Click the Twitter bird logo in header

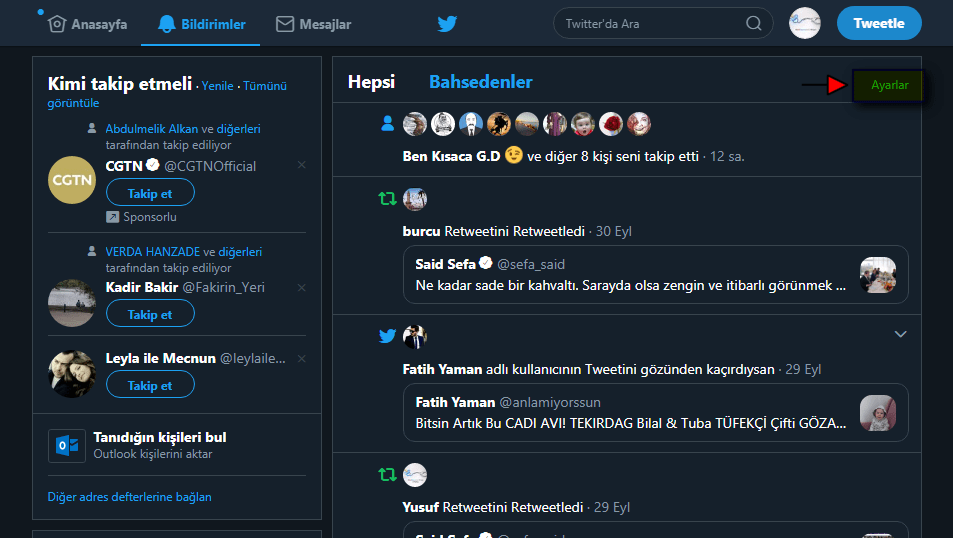pyautogui.click(x=447, y=24)
